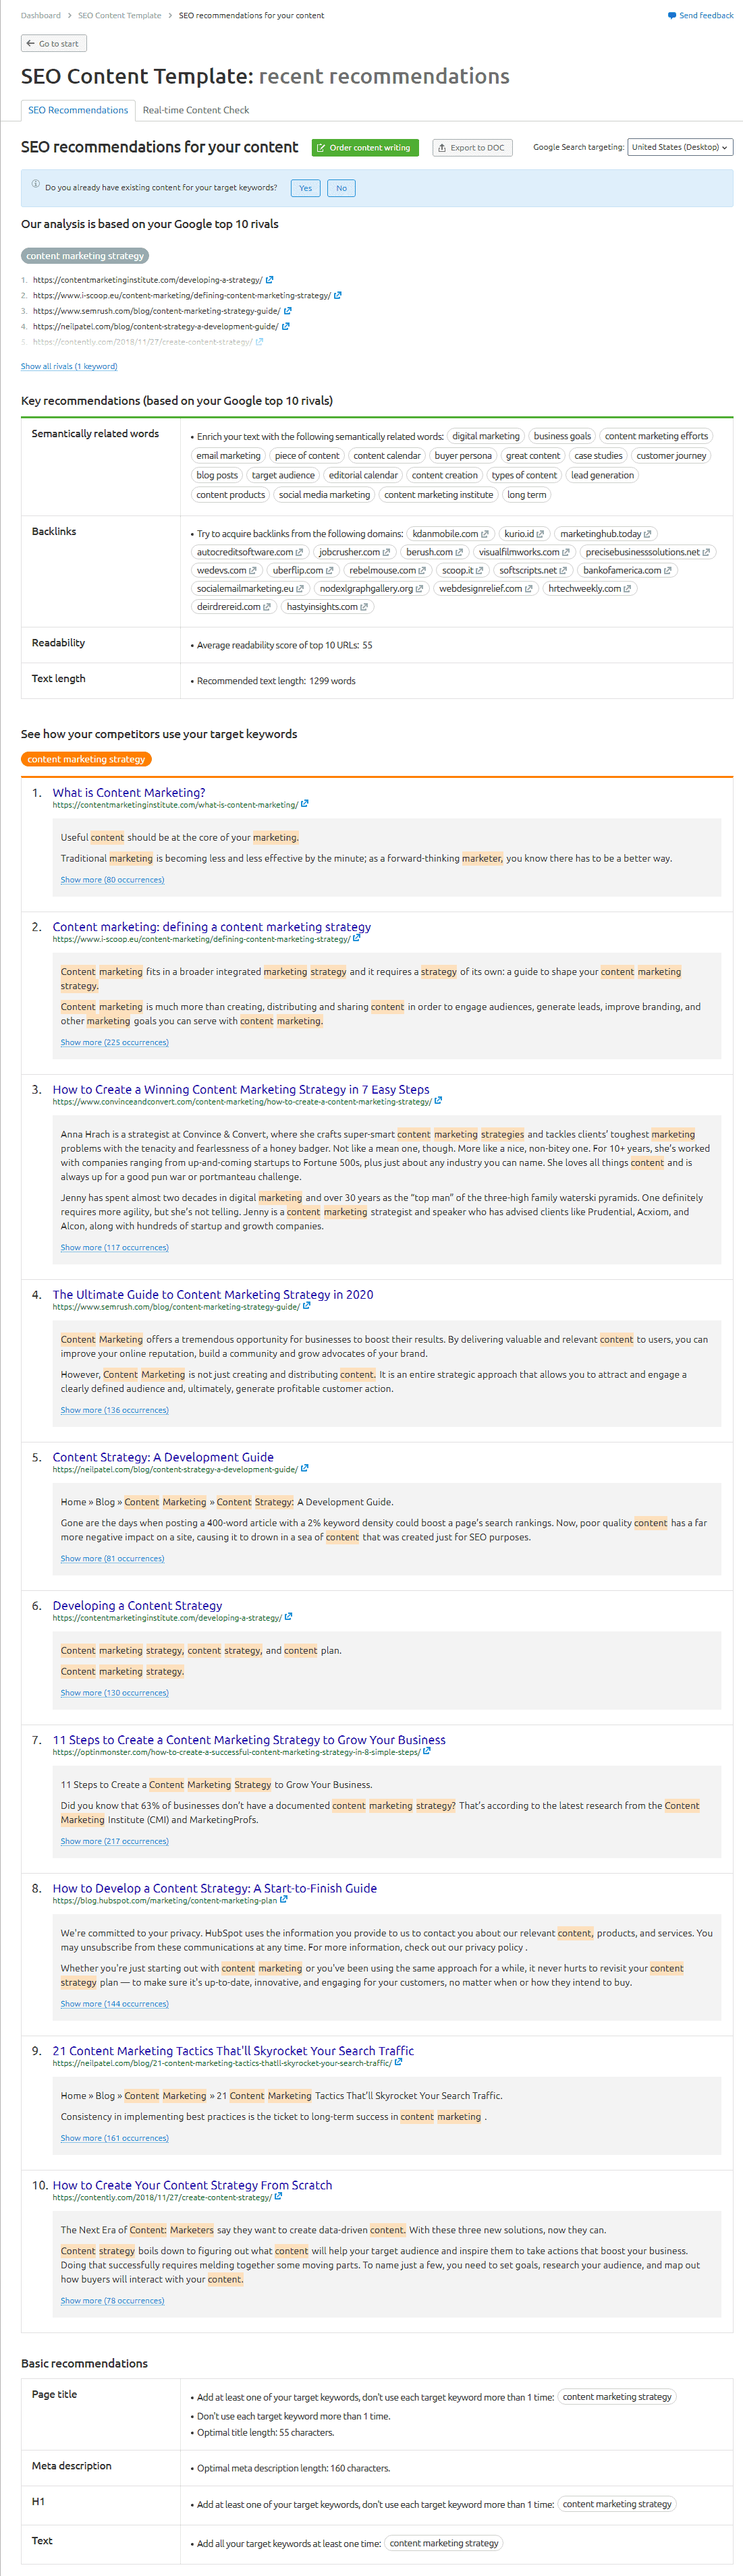Expand 'Show all rivals (1 keyword)'
The image size is (743, 2576).
(x=69, y=366)
